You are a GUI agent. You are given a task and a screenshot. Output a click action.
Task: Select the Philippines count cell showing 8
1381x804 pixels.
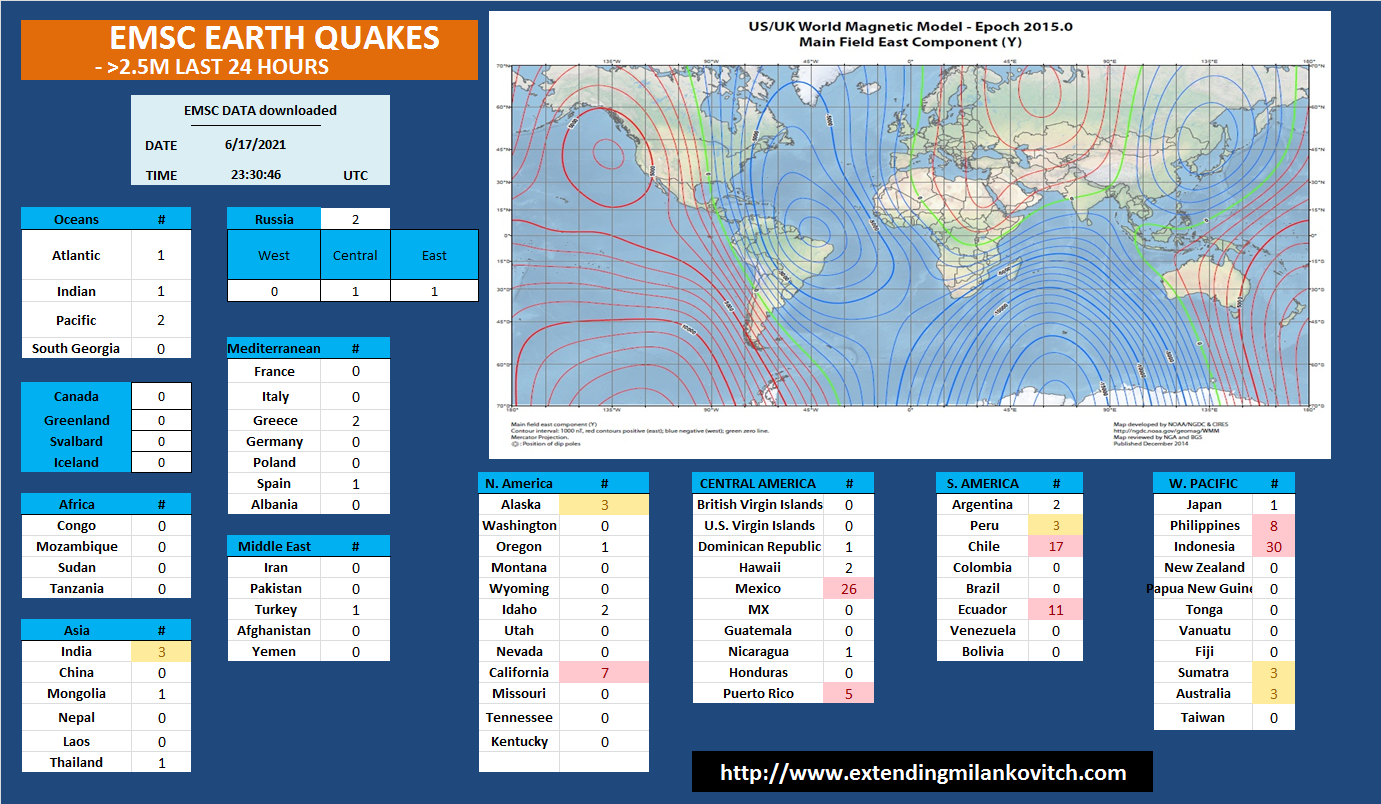(1274, 525)
